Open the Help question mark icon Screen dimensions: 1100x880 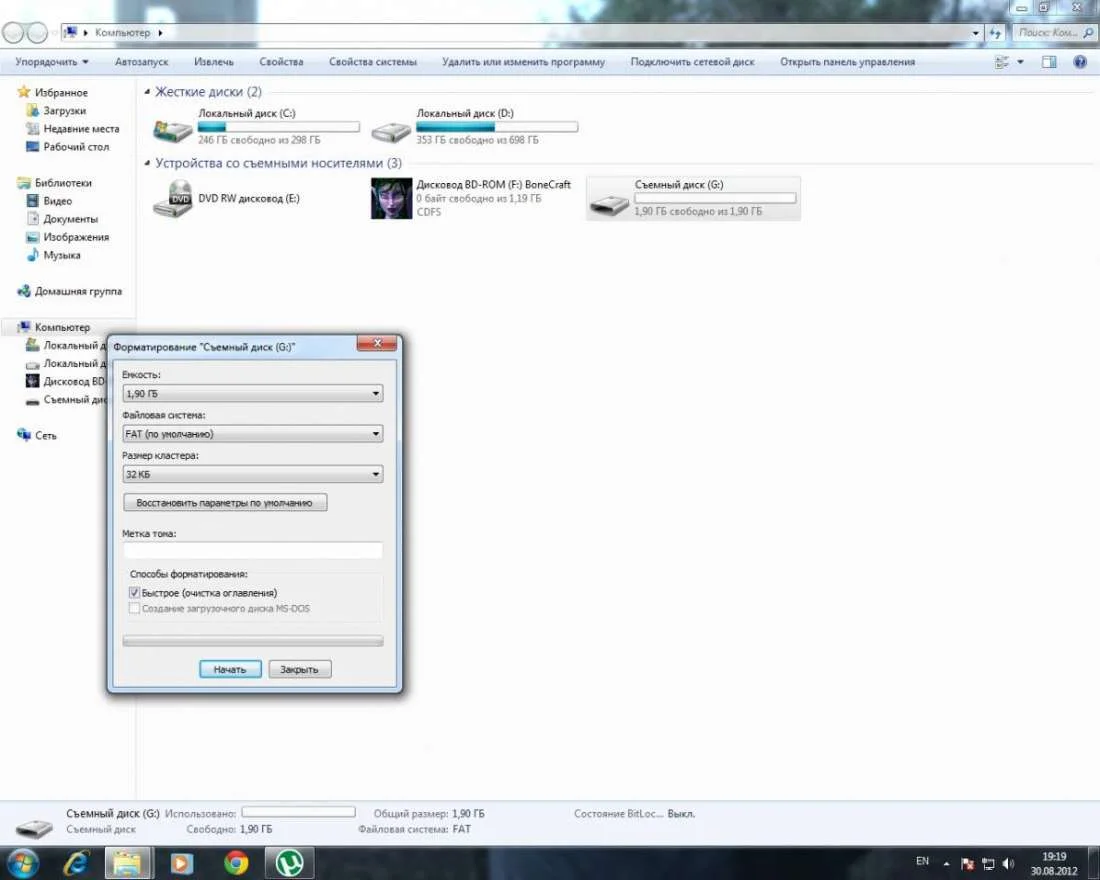tap(1080, 62)
